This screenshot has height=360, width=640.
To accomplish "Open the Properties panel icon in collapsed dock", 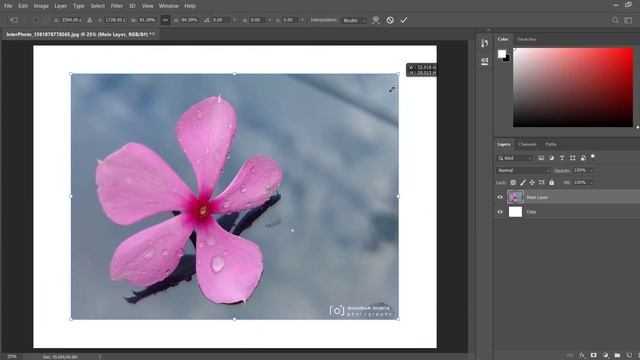I will [x=484, y=61].
